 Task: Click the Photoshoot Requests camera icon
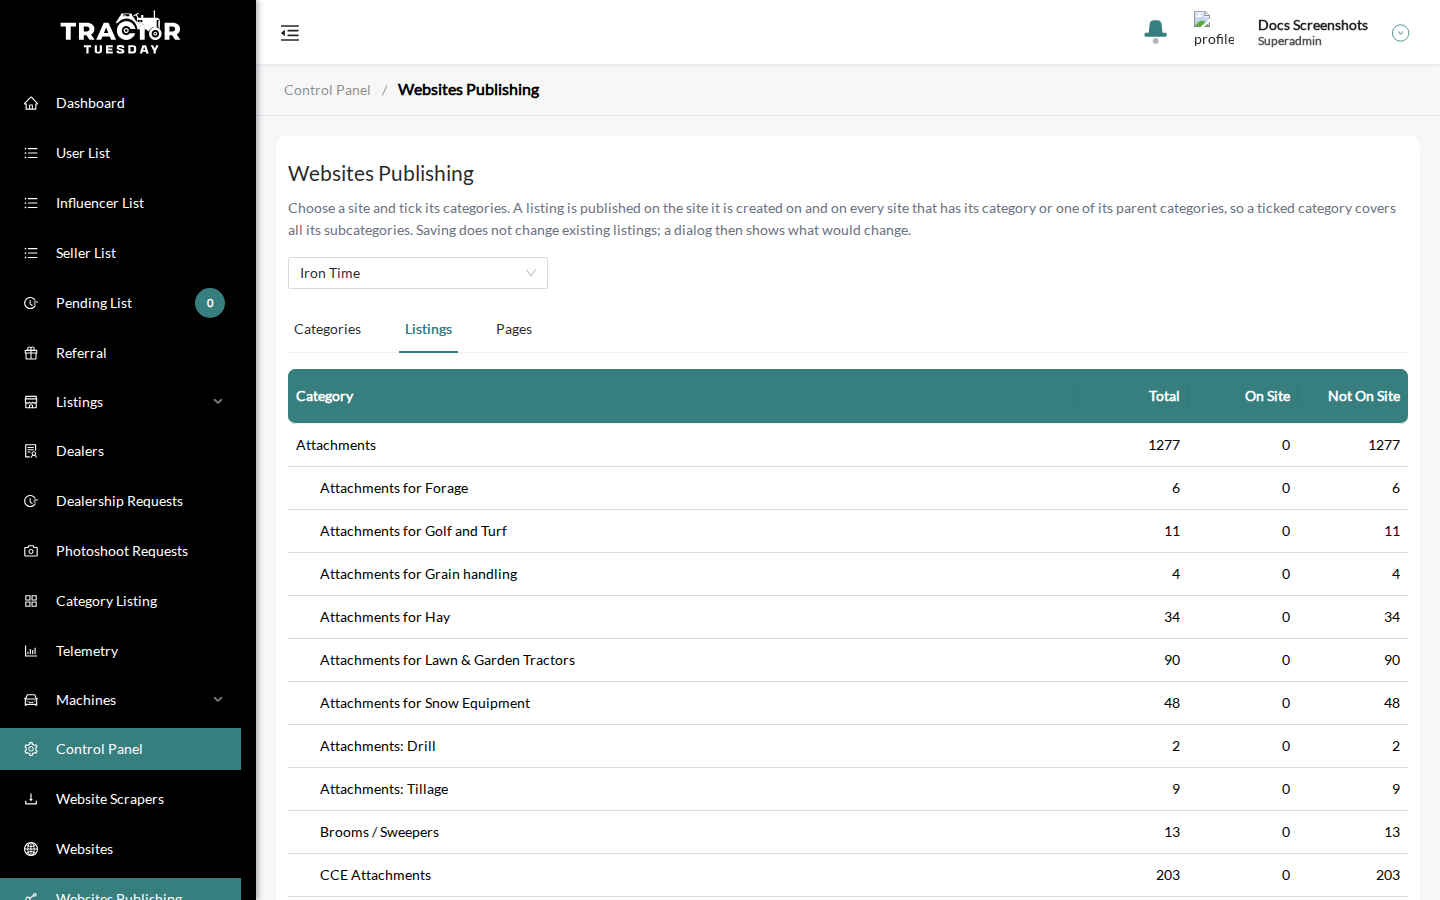[x=31, y=551]
